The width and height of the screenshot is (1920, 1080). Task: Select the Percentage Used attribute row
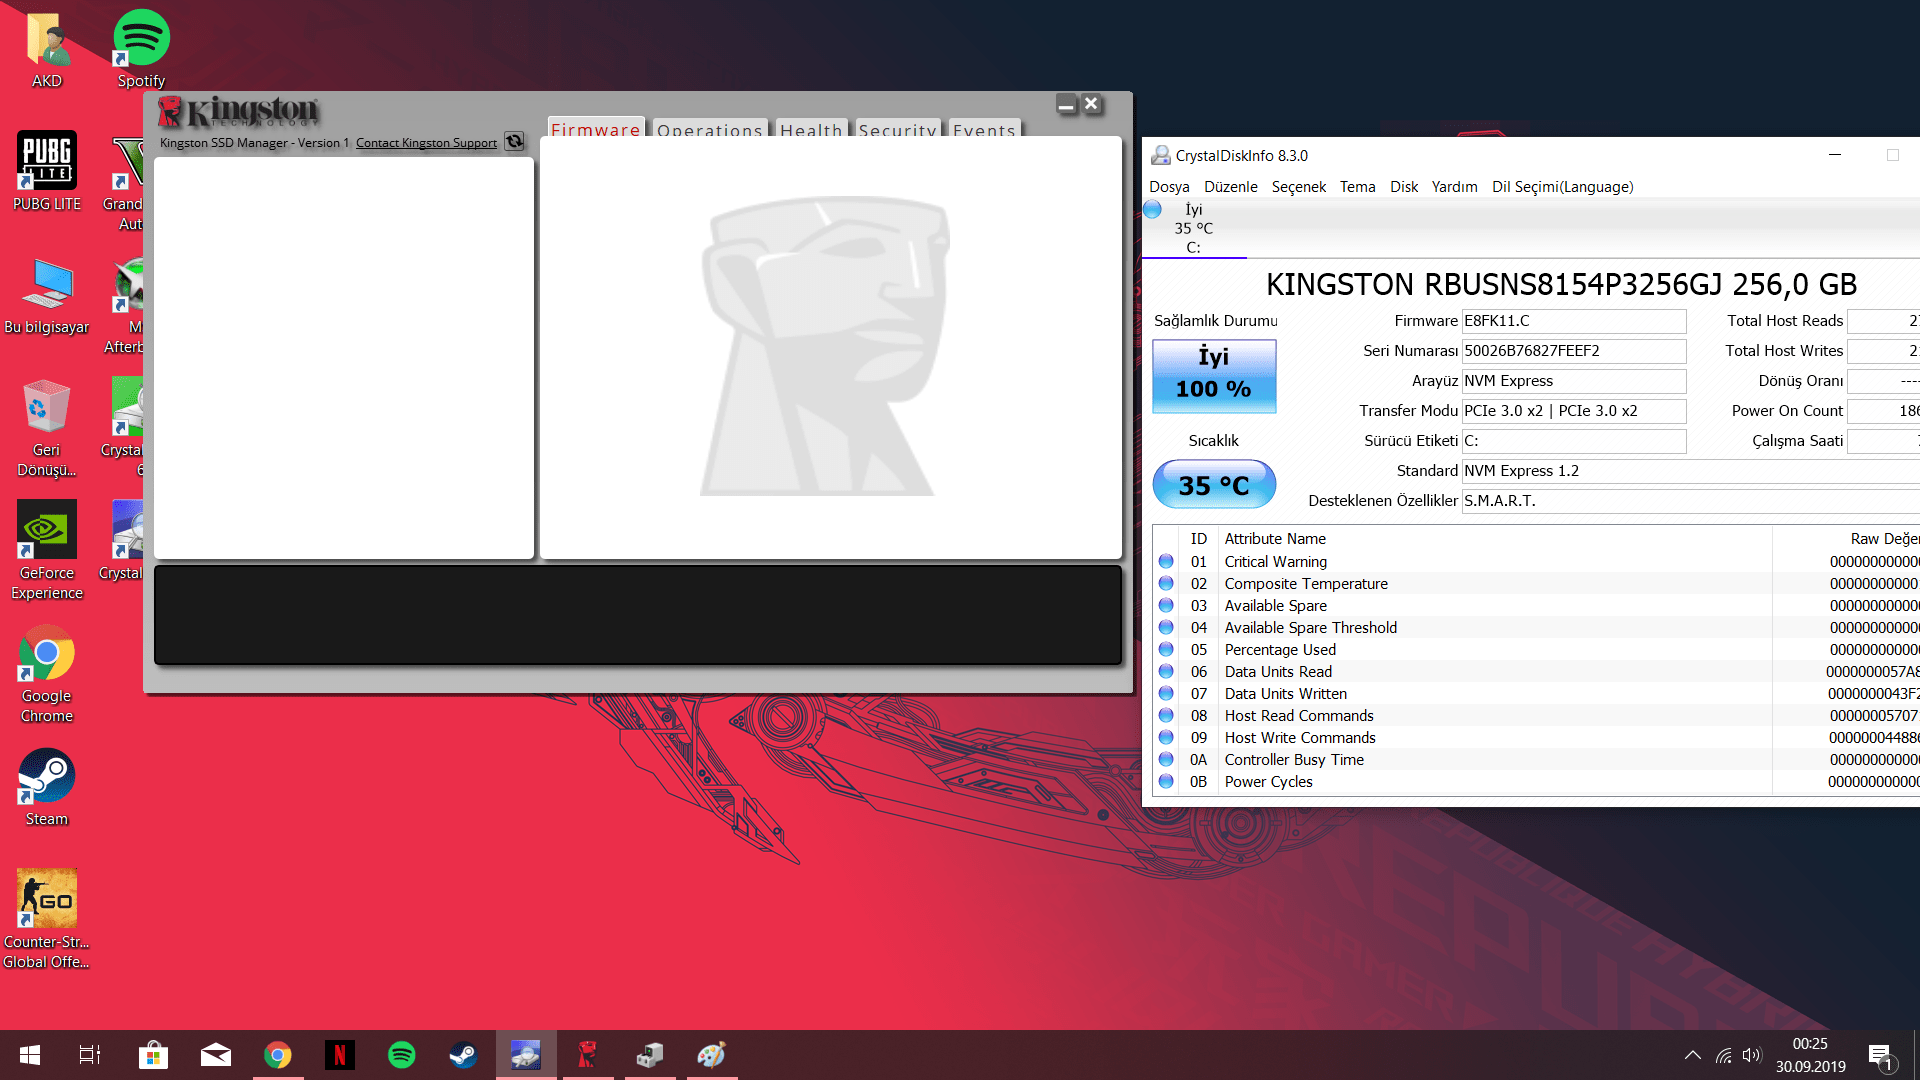(1280, 650)
